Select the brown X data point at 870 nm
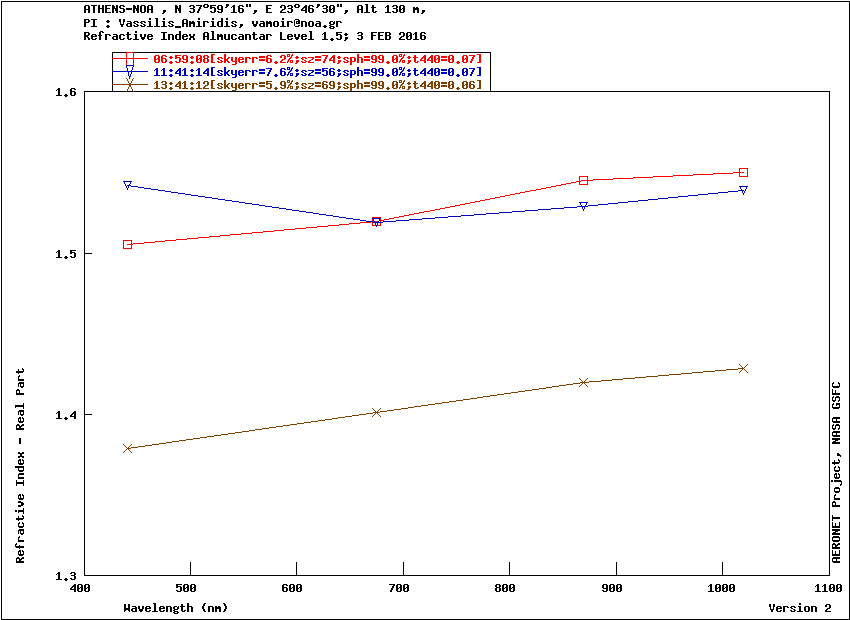The width and height of the screenshot is (850, 620). [583, 382]
